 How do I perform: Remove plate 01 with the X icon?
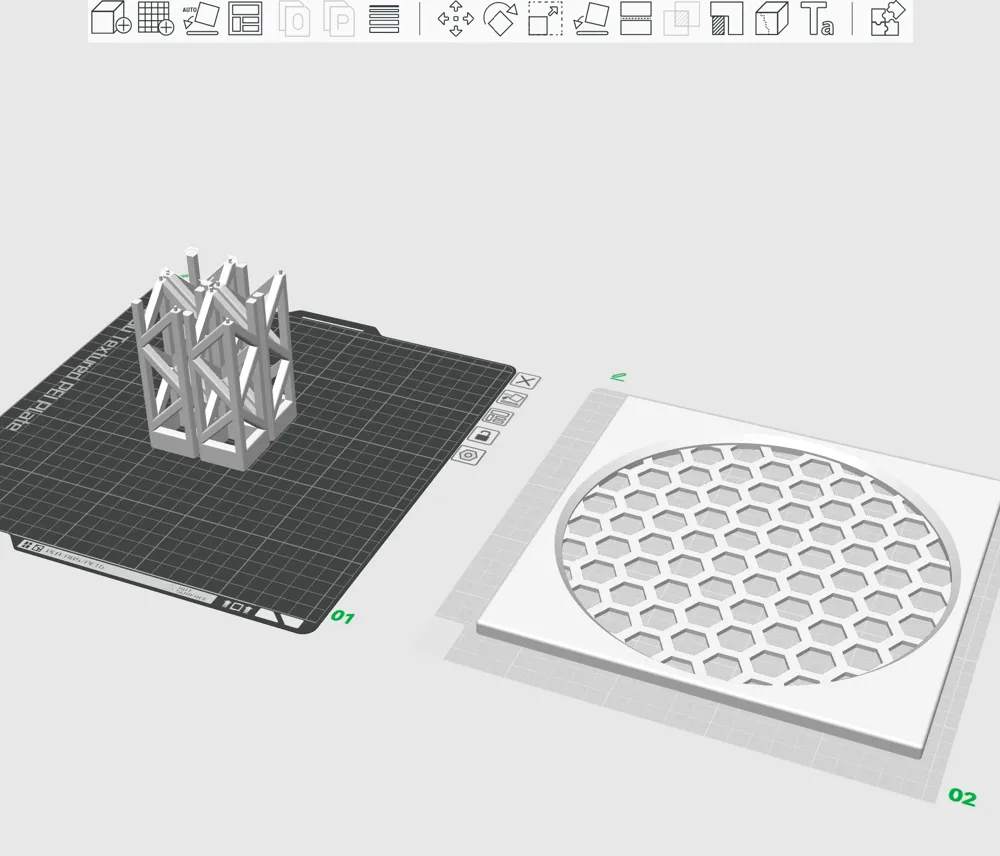point(527,381)
